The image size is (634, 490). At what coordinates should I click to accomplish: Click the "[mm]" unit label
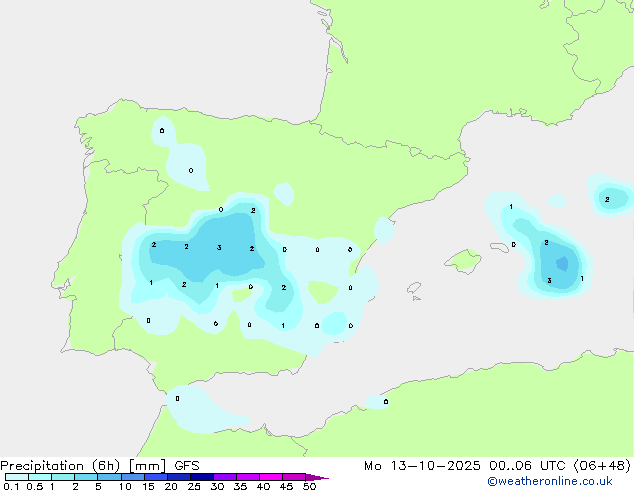coord(147,466)
